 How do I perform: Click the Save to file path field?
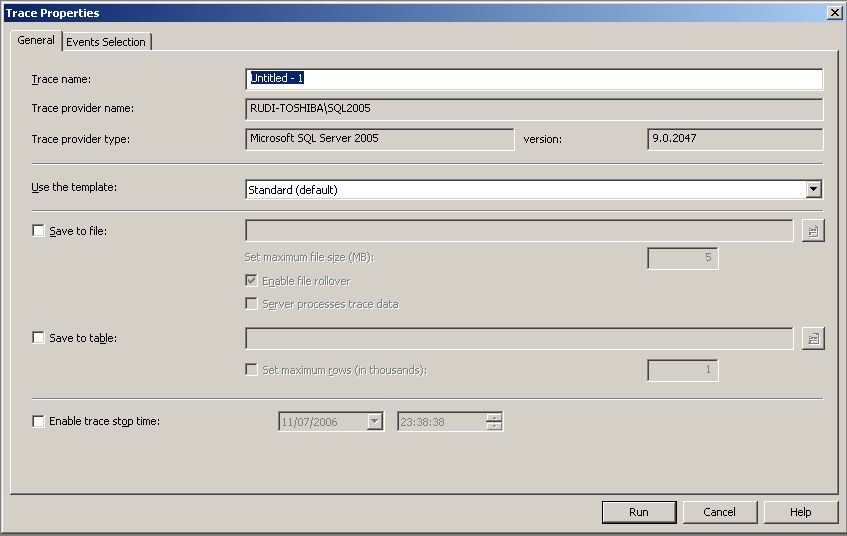pos(519,231)
